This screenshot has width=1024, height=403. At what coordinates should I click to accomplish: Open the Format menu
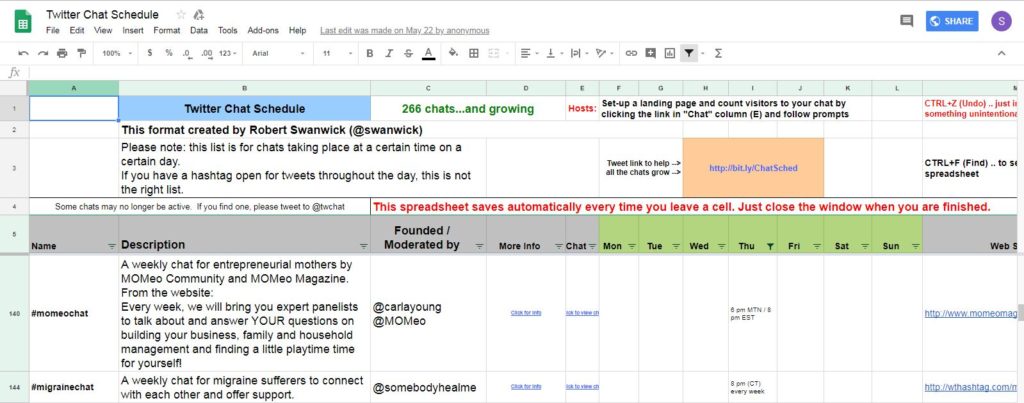167,30
